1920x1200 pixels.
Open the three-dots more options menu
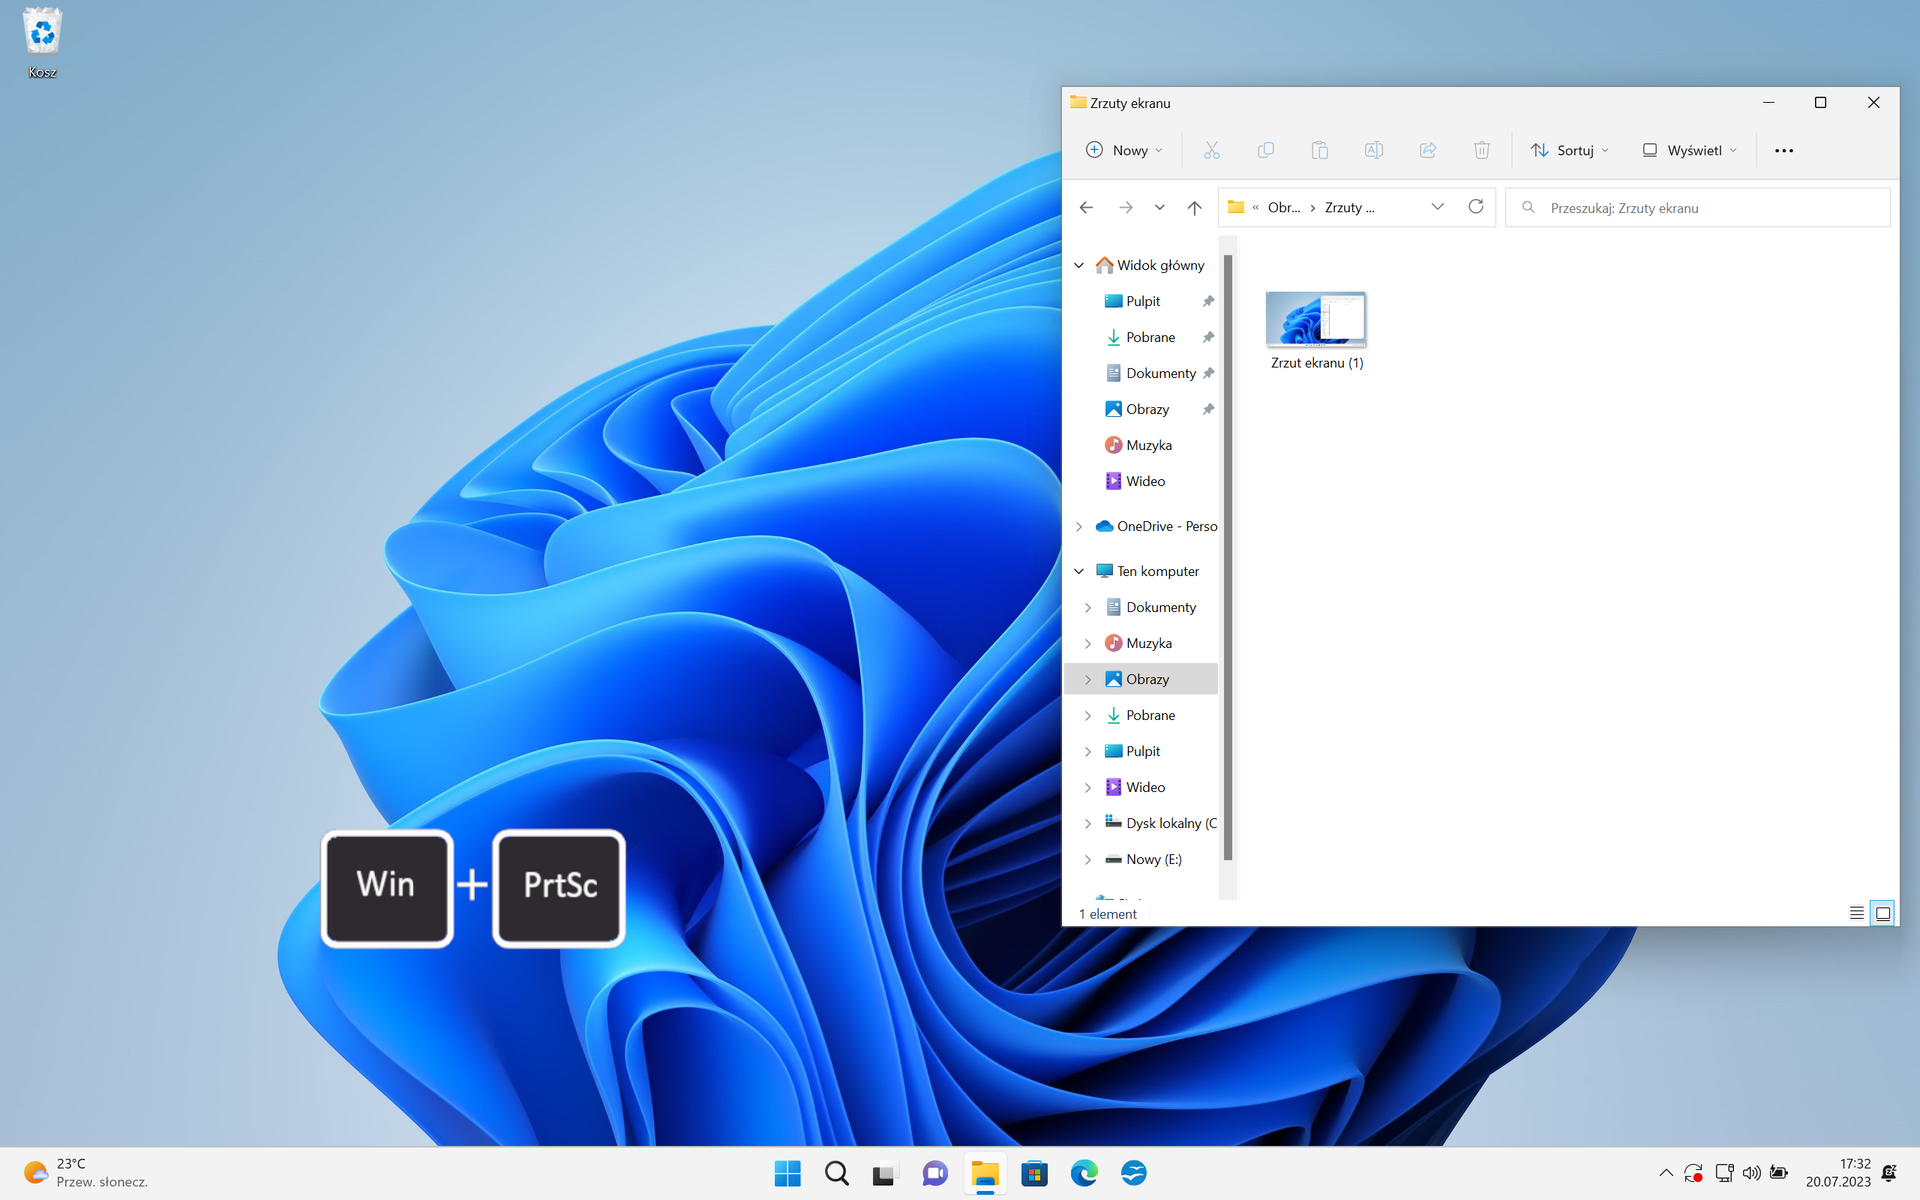coord(1783,149)
